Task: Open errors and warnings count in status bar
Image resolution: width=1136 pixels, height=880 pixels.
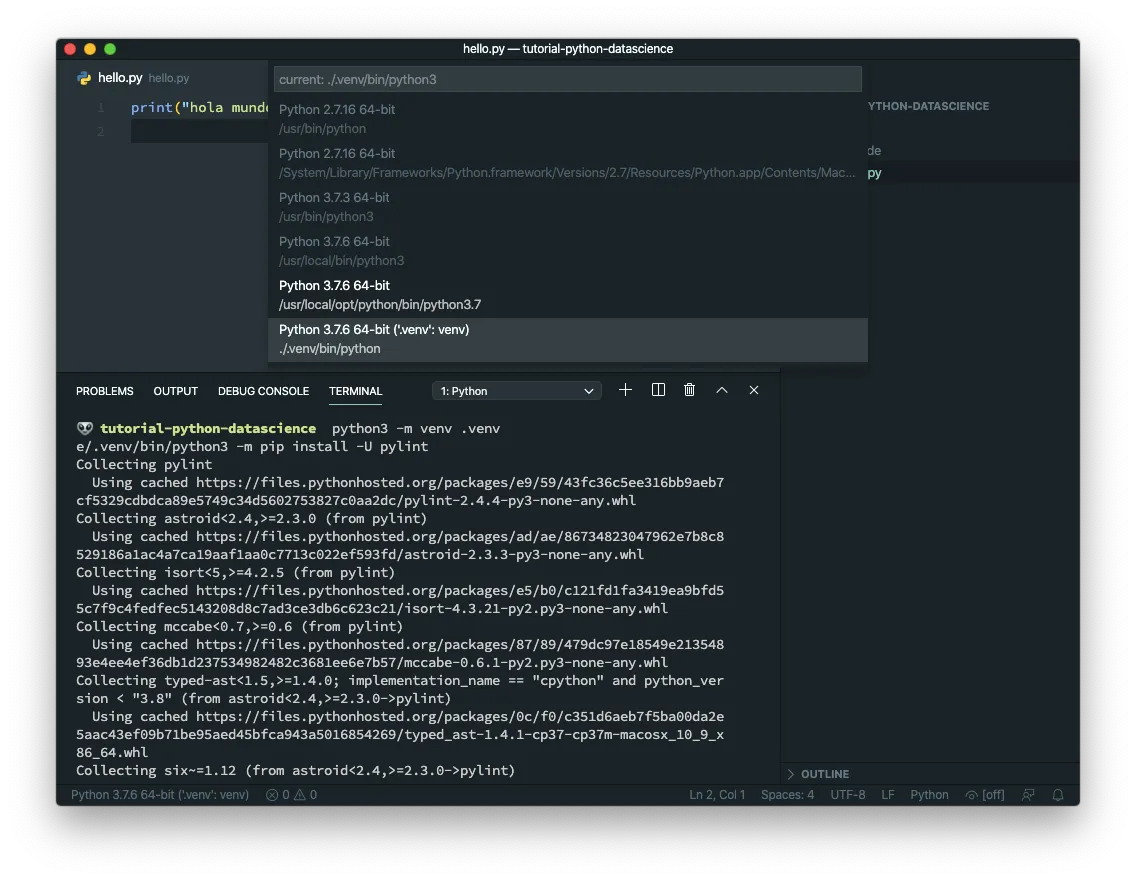Action: coord(291,795)
